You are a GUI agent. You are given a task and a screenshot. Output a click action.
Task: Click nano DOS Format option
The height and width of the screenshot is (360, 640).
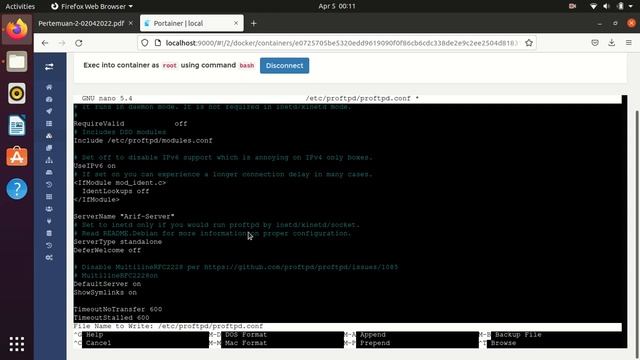(x=246, y=335)
